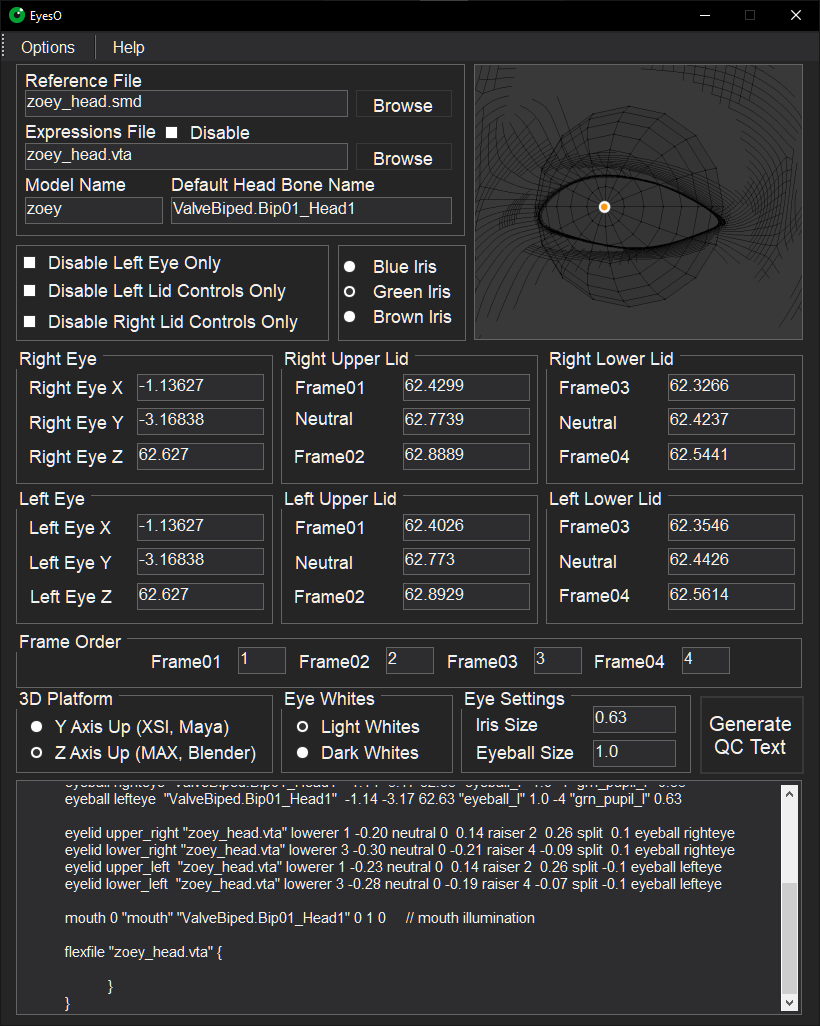Image resolution: width=820 pixels, height=1026 pixels.
Task: Click Frame Order Frame04 field
Action: coord(705,660)
